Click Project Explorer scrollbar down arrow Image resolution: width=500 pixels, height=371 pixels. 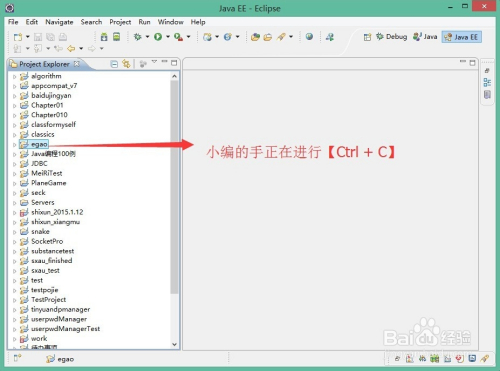(x=174, y=344)
